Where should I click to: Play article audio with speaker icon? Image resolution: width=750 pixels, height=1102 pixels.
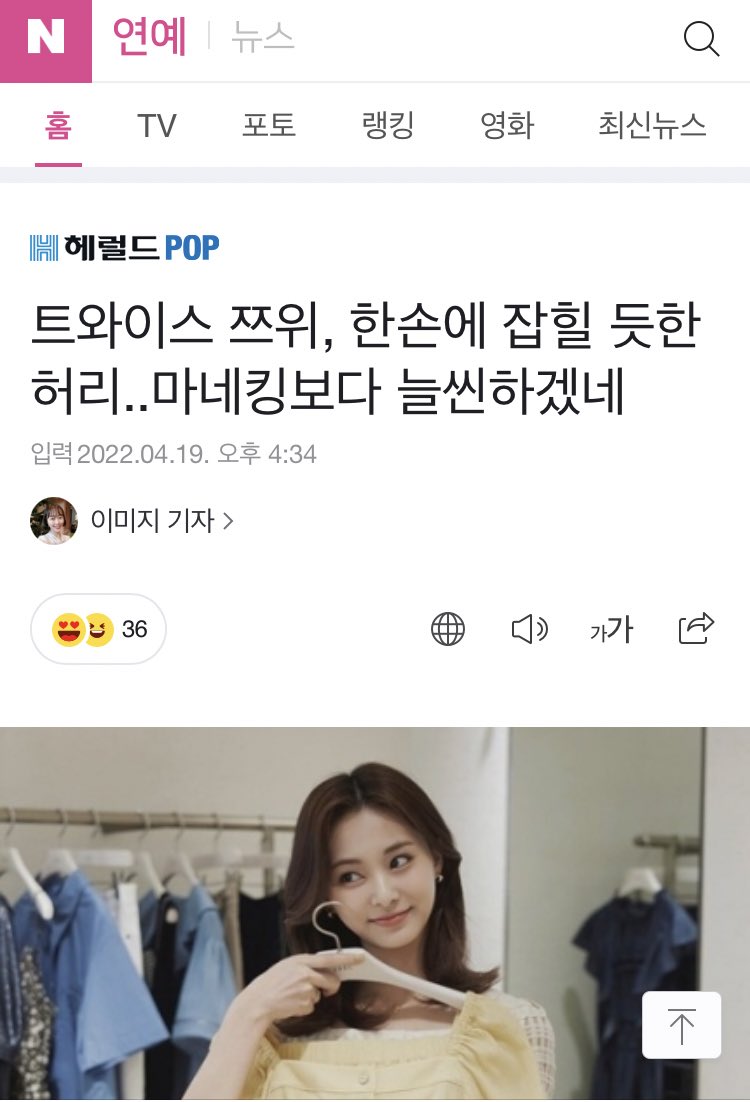click(x=529, y=628)
